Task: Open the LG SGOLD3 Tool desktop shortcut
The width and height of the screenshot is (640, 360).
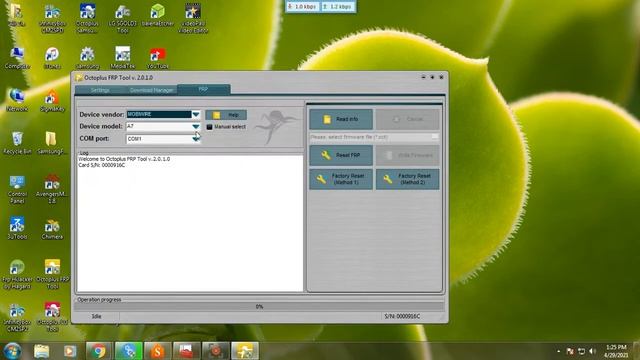Action: pyautogui.click(x=122, y=18)
